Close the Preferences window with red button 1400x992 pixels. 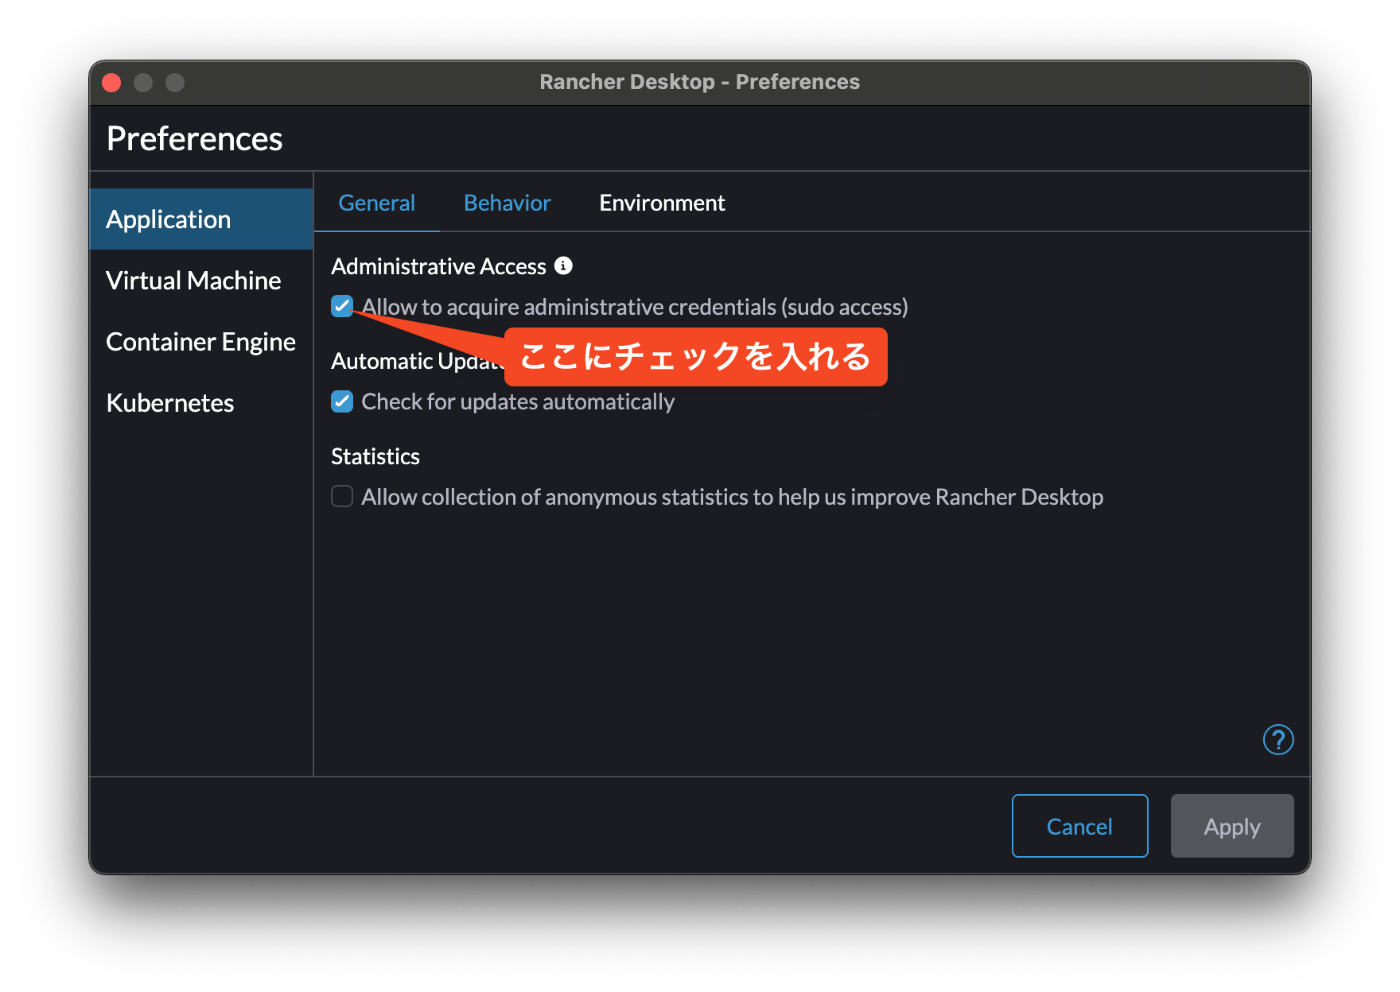[112, 82]
